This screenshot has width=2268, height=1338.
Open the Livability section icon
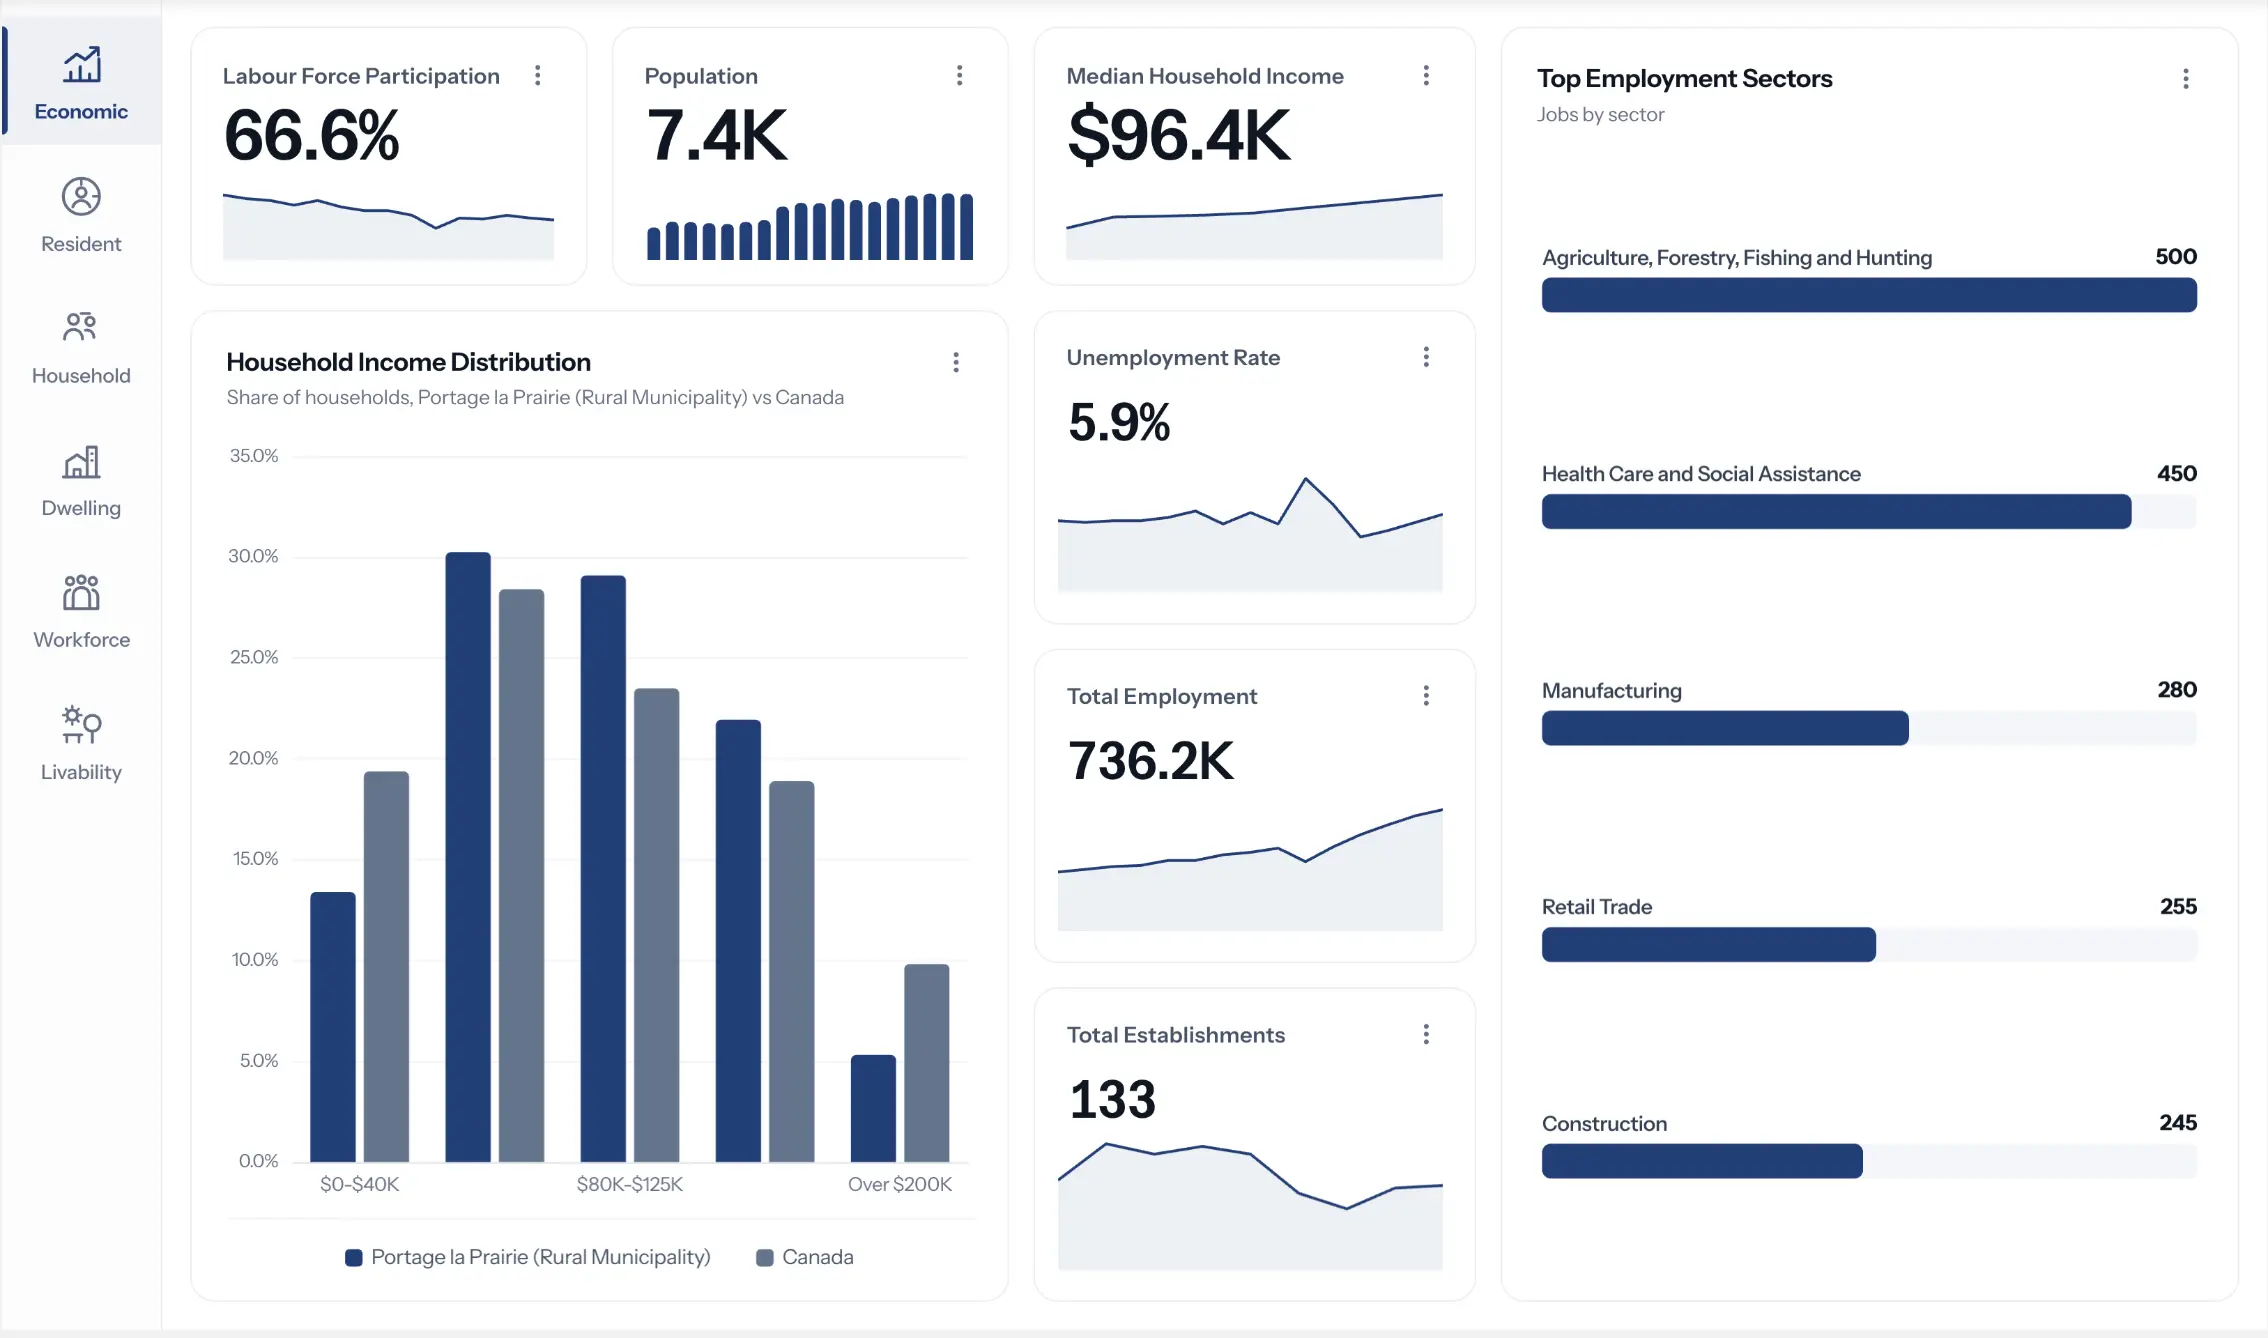[81, 724]
